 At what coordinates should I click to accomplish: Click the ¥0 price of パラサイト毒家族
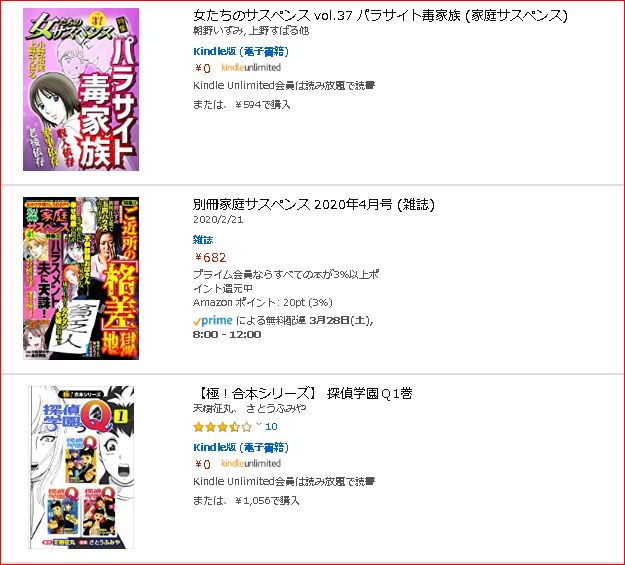[202, 68]
